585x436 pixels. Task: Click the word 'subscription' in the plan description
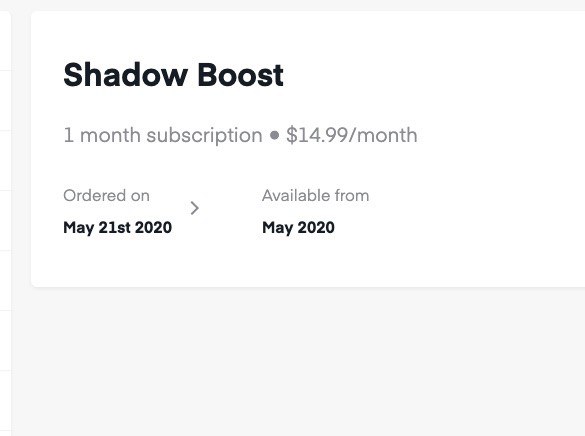pos(204,136)
